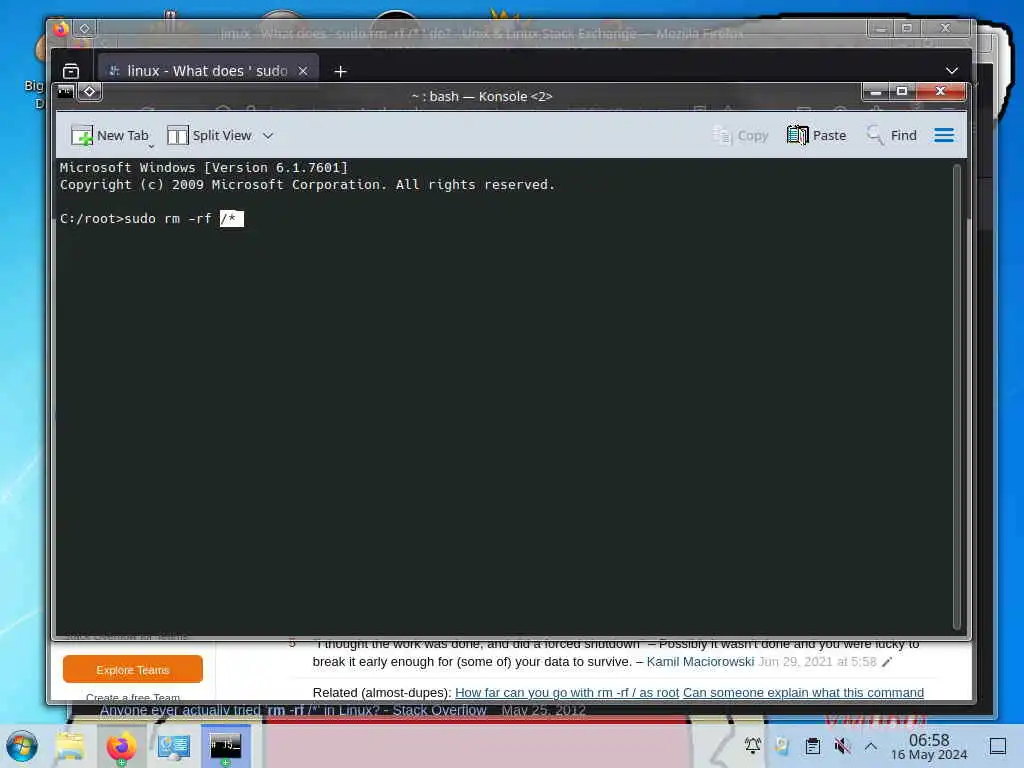The image size is (1024, 768).
Task: Paste clipboard into the terminal
Action: click(816, 135)
